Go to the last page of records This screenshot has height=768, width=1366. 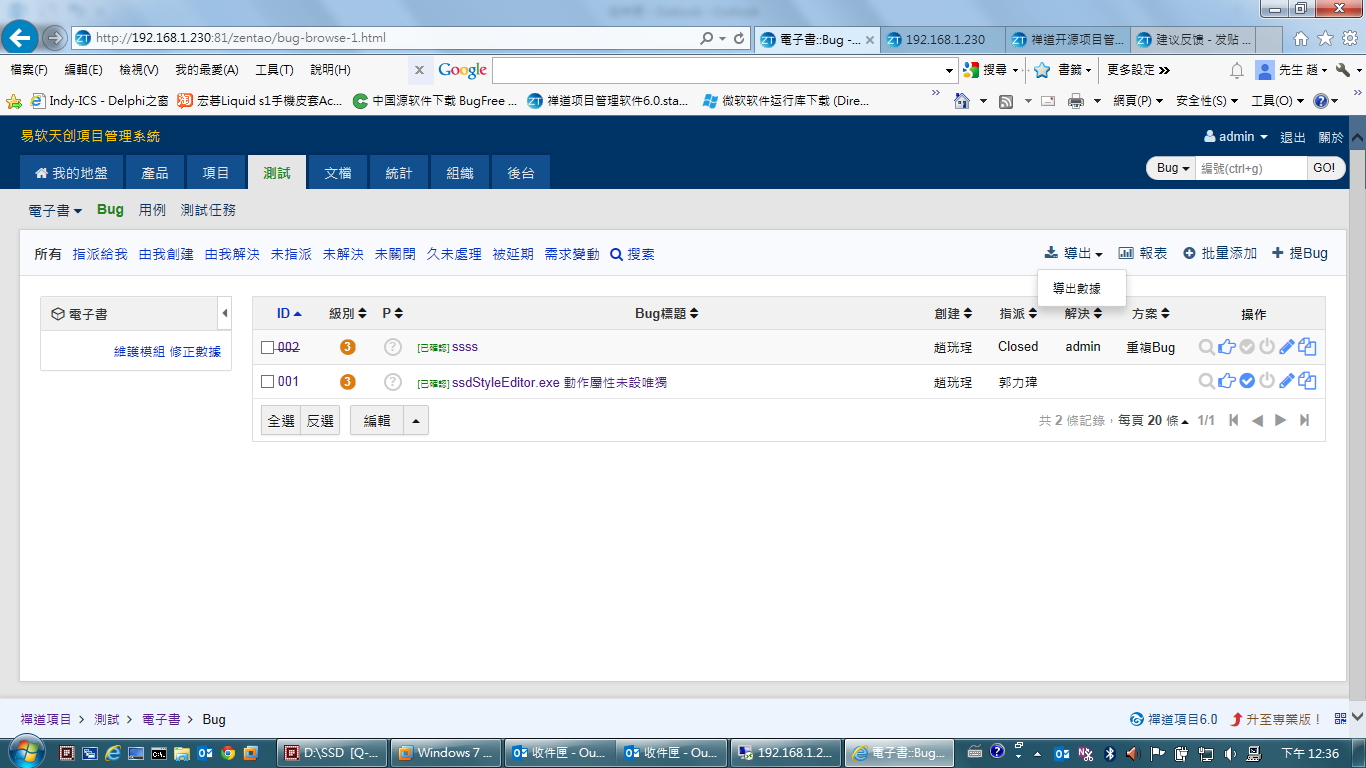coord(1304,421)
